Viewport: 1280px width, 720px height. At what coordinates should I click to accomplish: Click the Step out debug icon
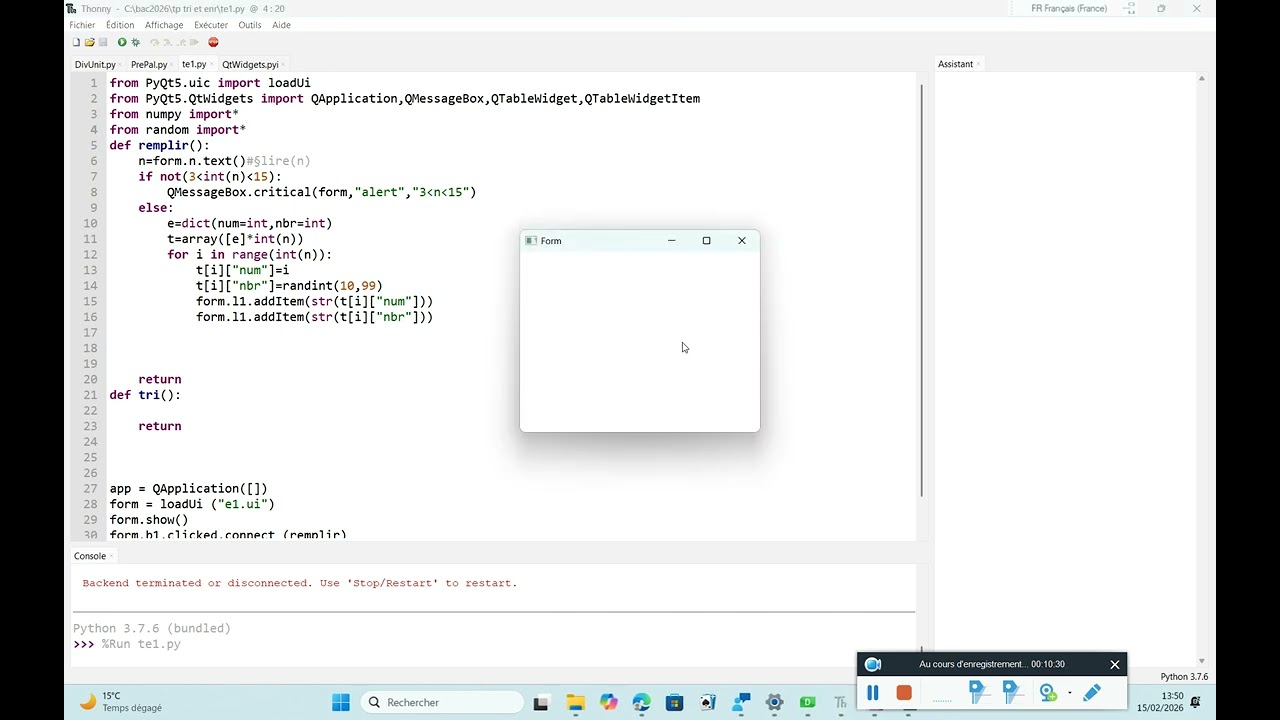tap(180, 42)
